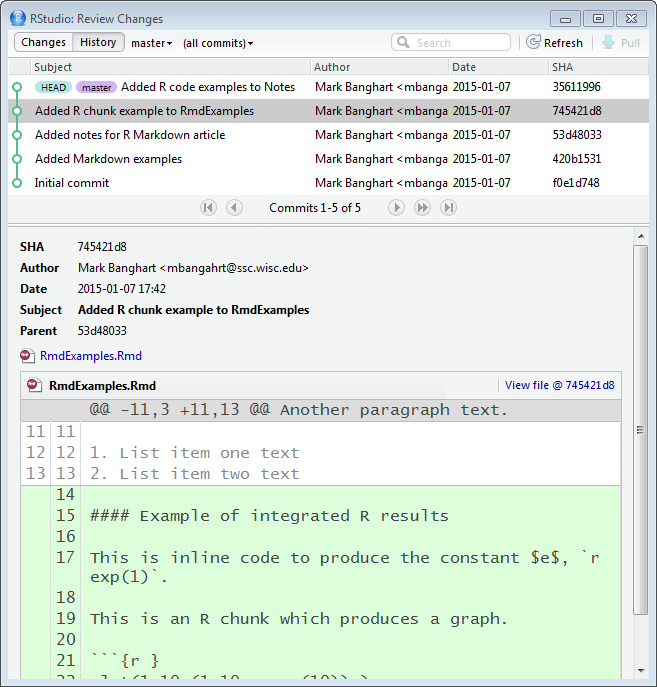The height and width of the screenshot is (687, 657).
Task: Click View file @ 745421d8 link
Action: (559, 385)
